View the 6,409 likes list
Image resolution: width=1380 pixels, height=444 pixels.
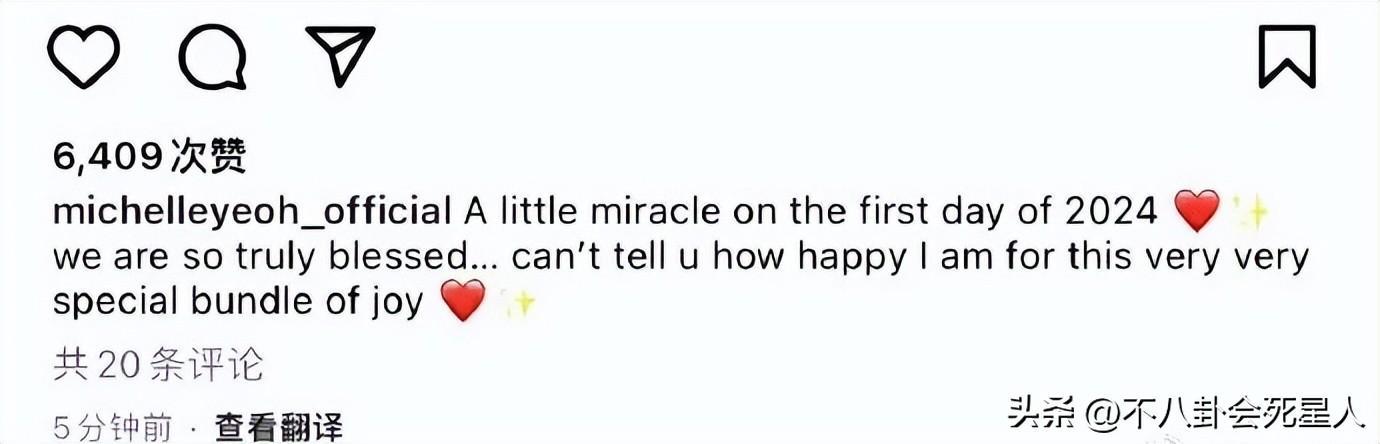[x=150, y=156]
